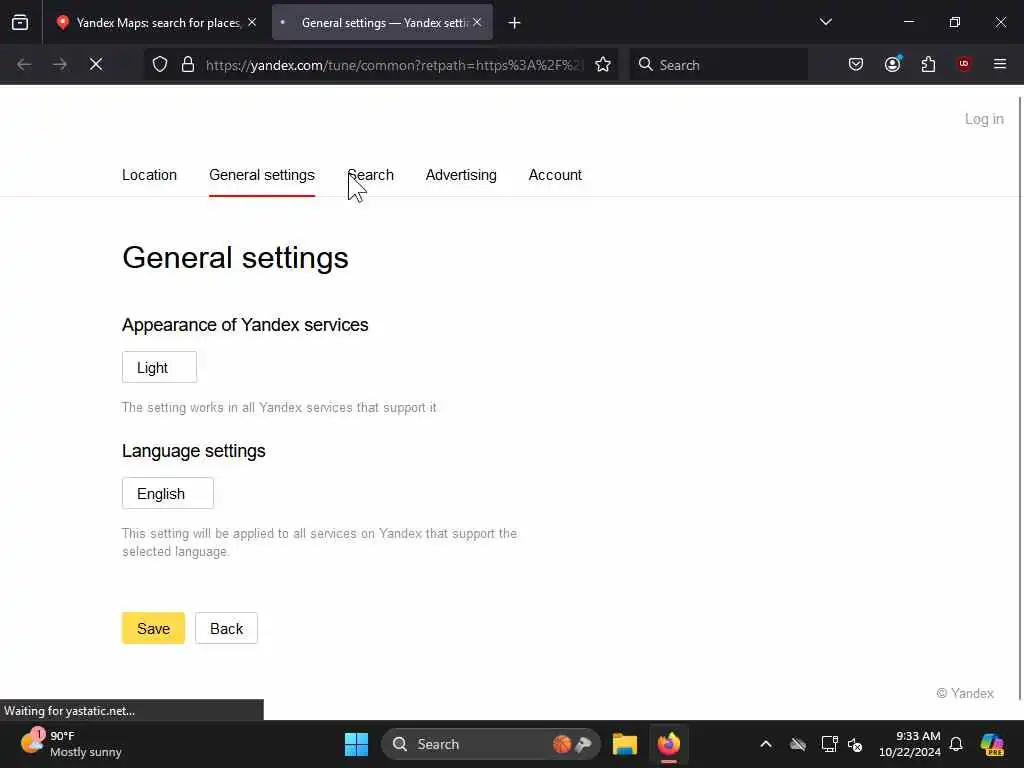Close the Yandex Maps tab
Viewport: 1024px width, 768px height.
(x=252, y=22)
